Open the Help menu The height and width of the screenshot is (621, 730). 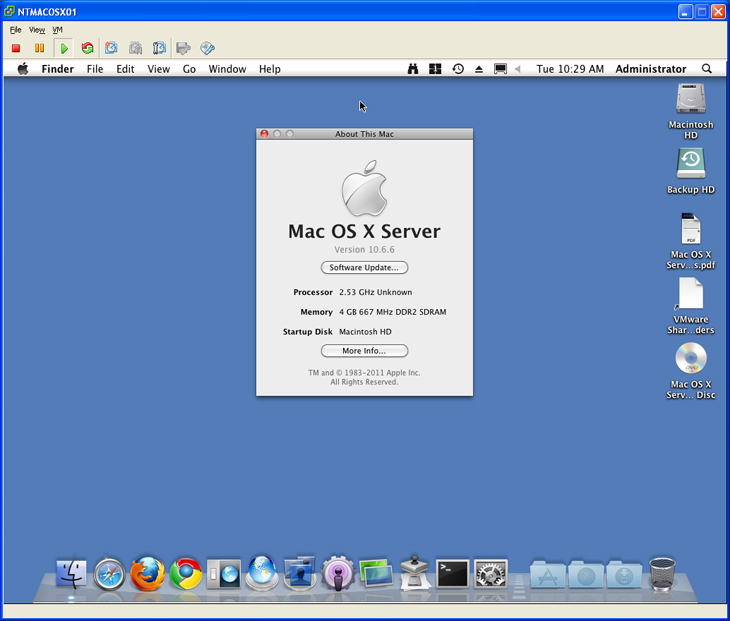[270, 69]
